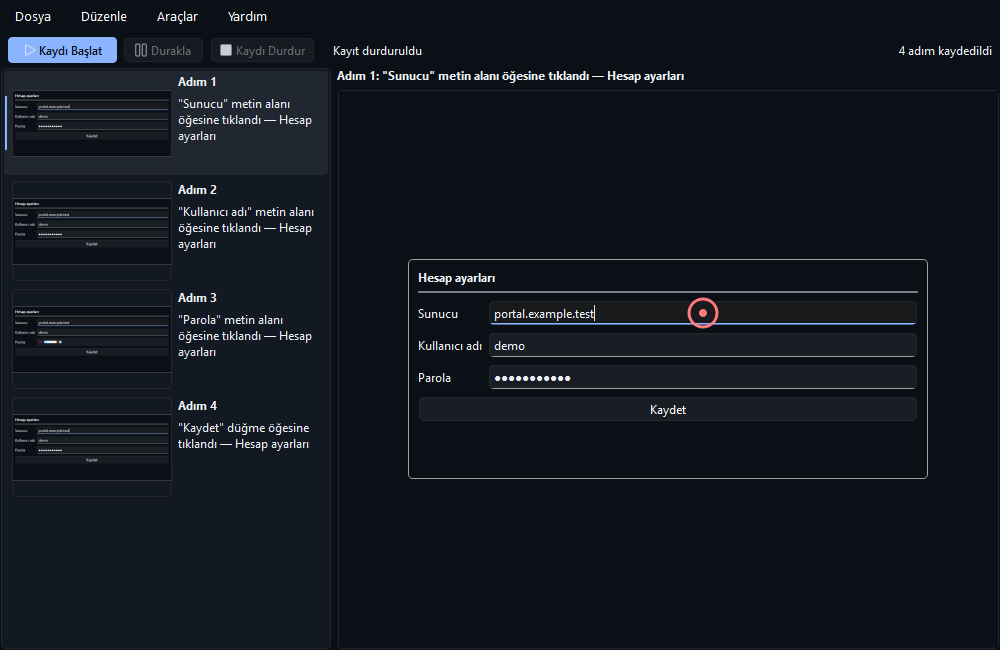Click the Kullanıcı adı label in preview
This screenshot has height=650, width=1000.
pos(450,346)
